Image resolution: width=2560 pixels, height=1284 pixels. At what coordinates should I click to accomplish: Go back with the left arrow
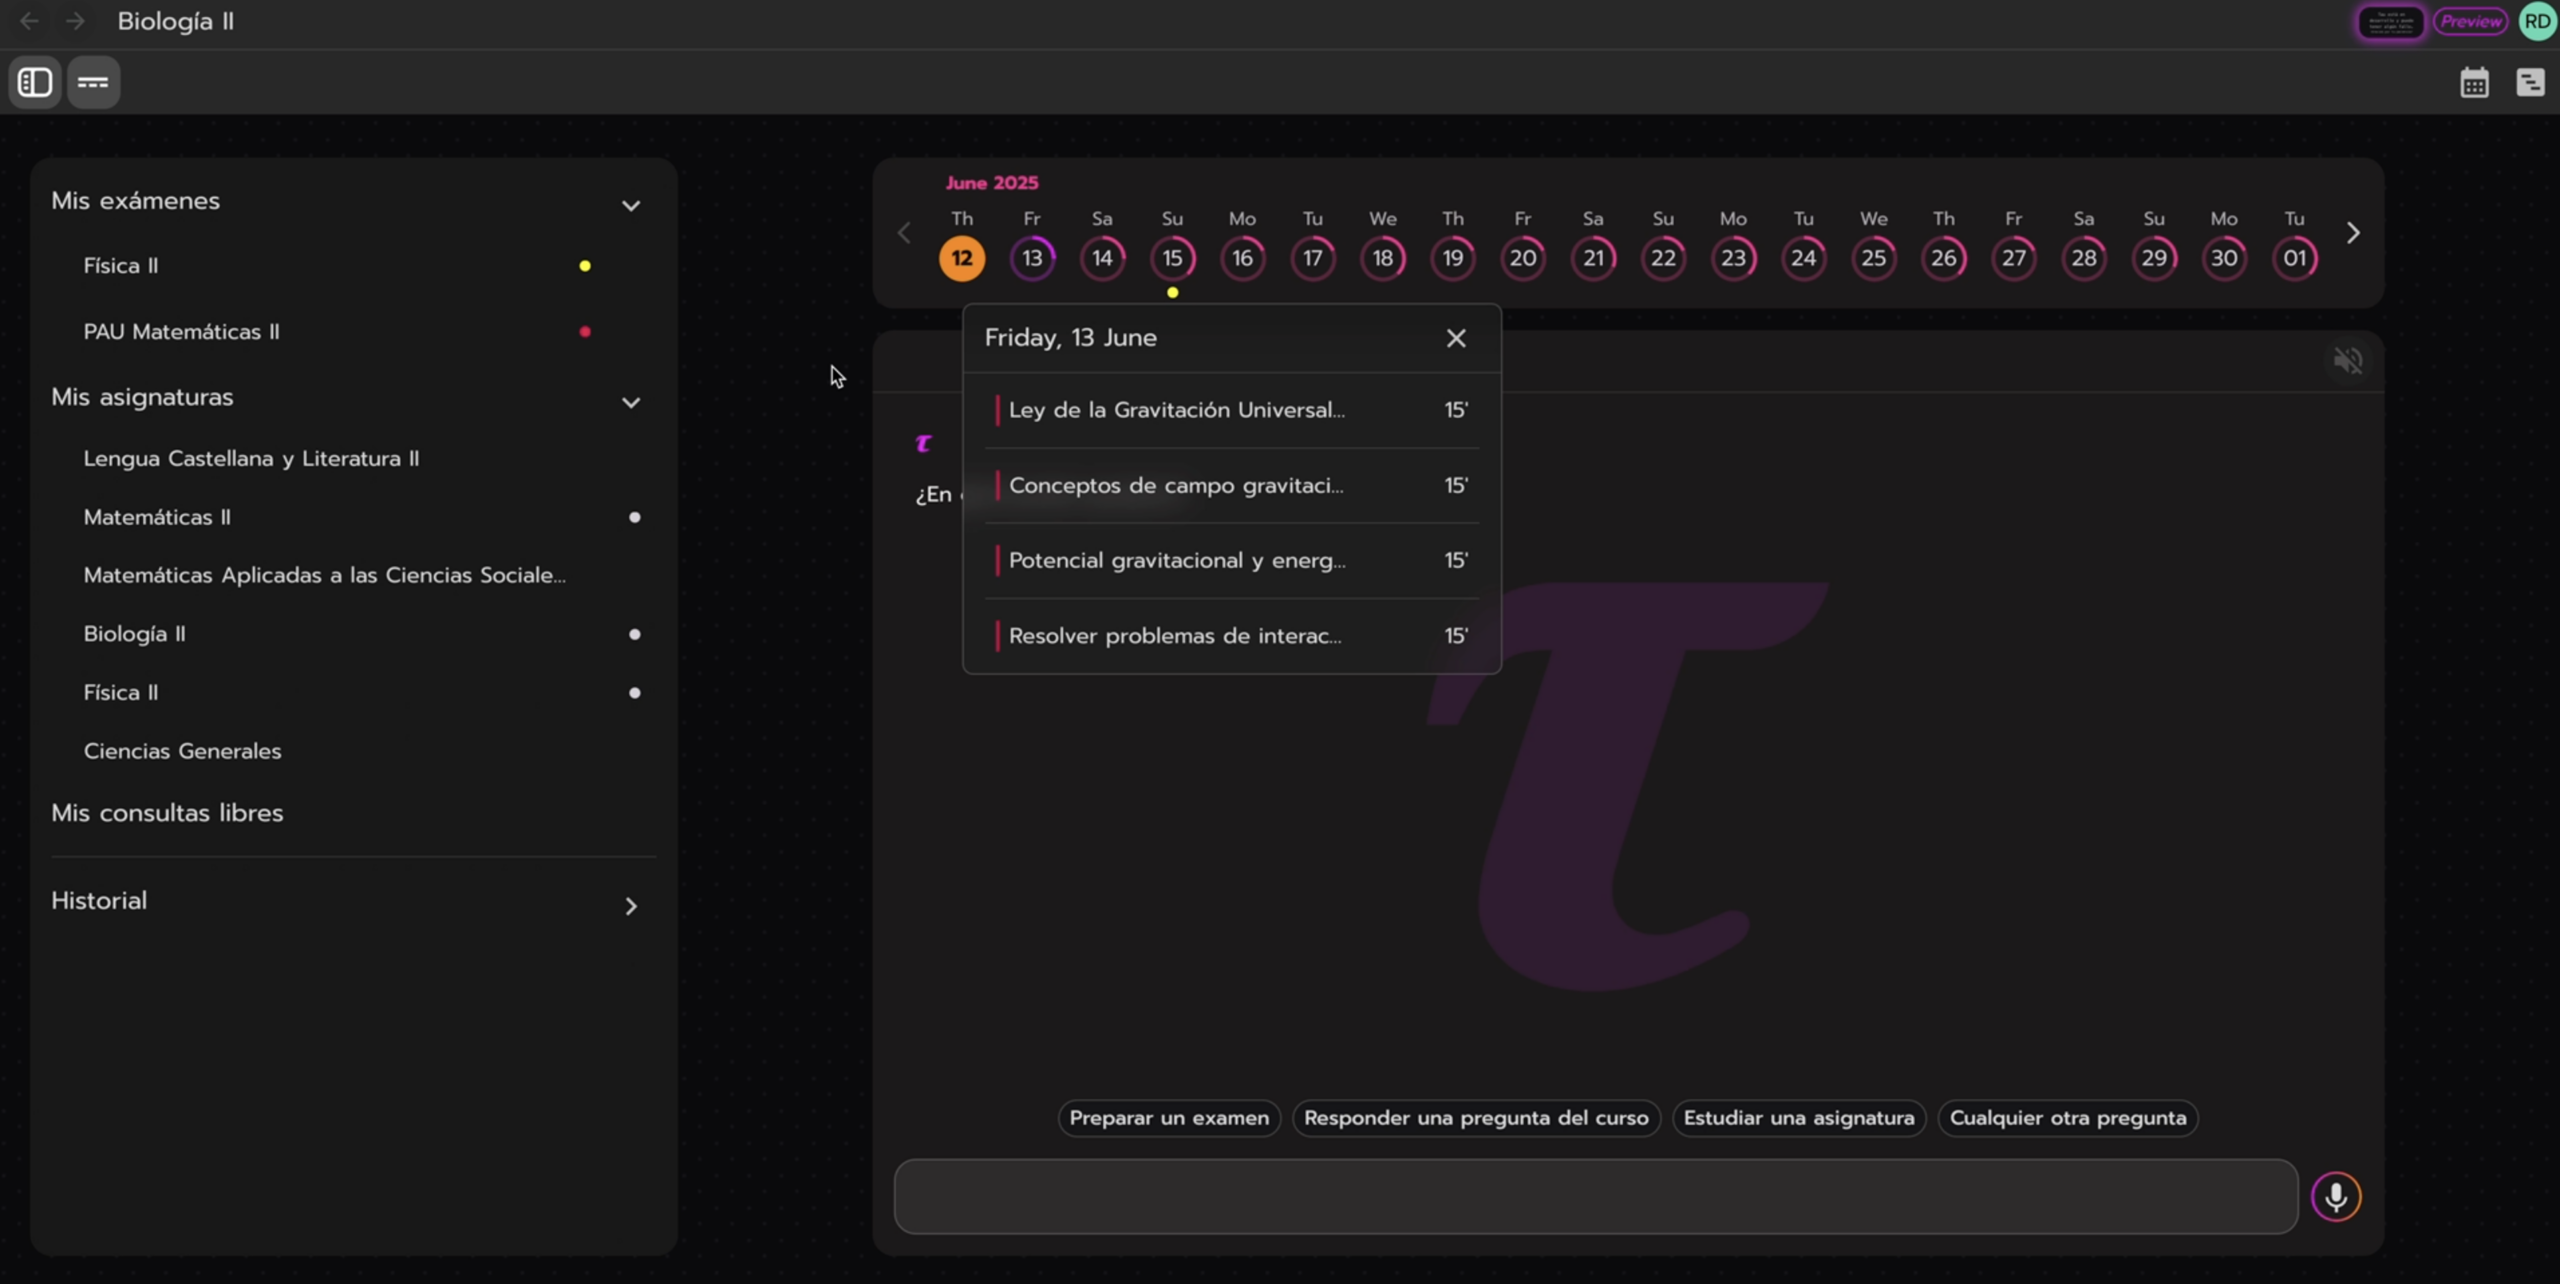coord(29,21)
